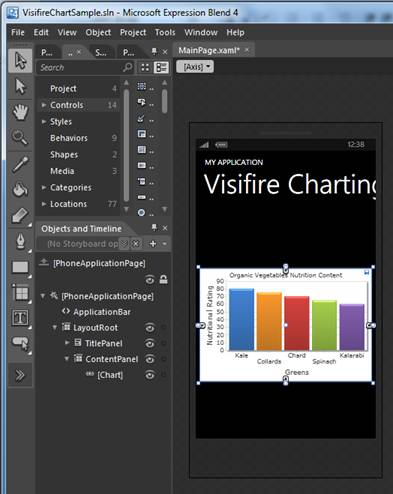Toggle lock for [Chart] row

tap(163, 375)
